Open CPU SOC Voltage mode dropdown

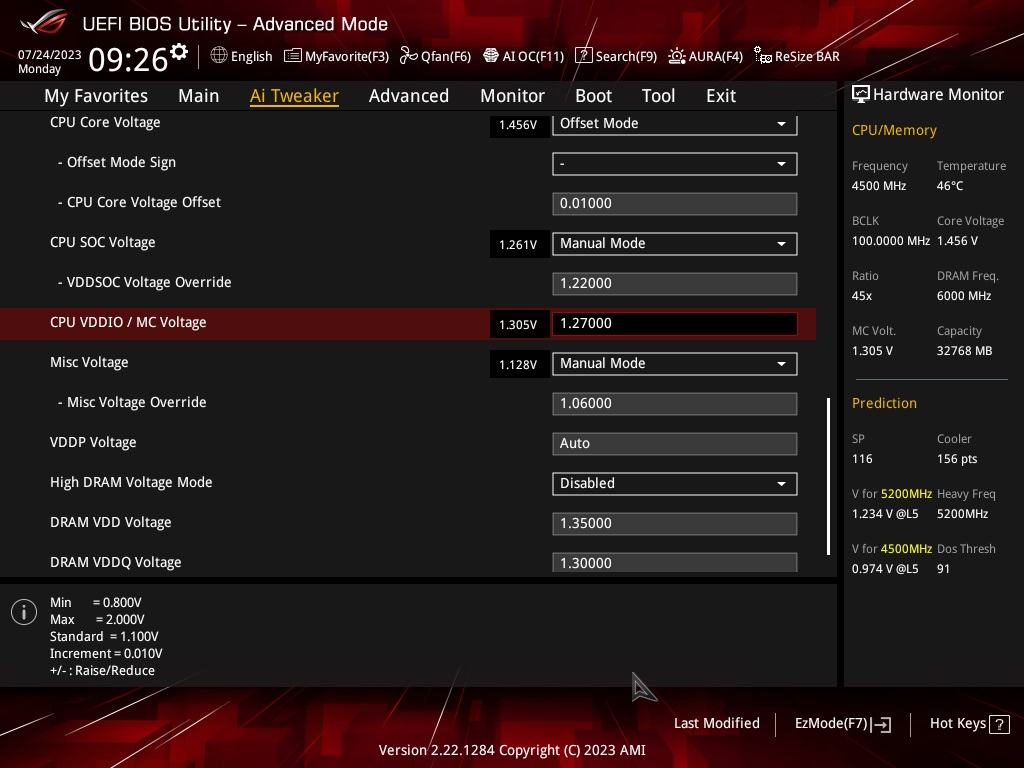coord(675,244)
